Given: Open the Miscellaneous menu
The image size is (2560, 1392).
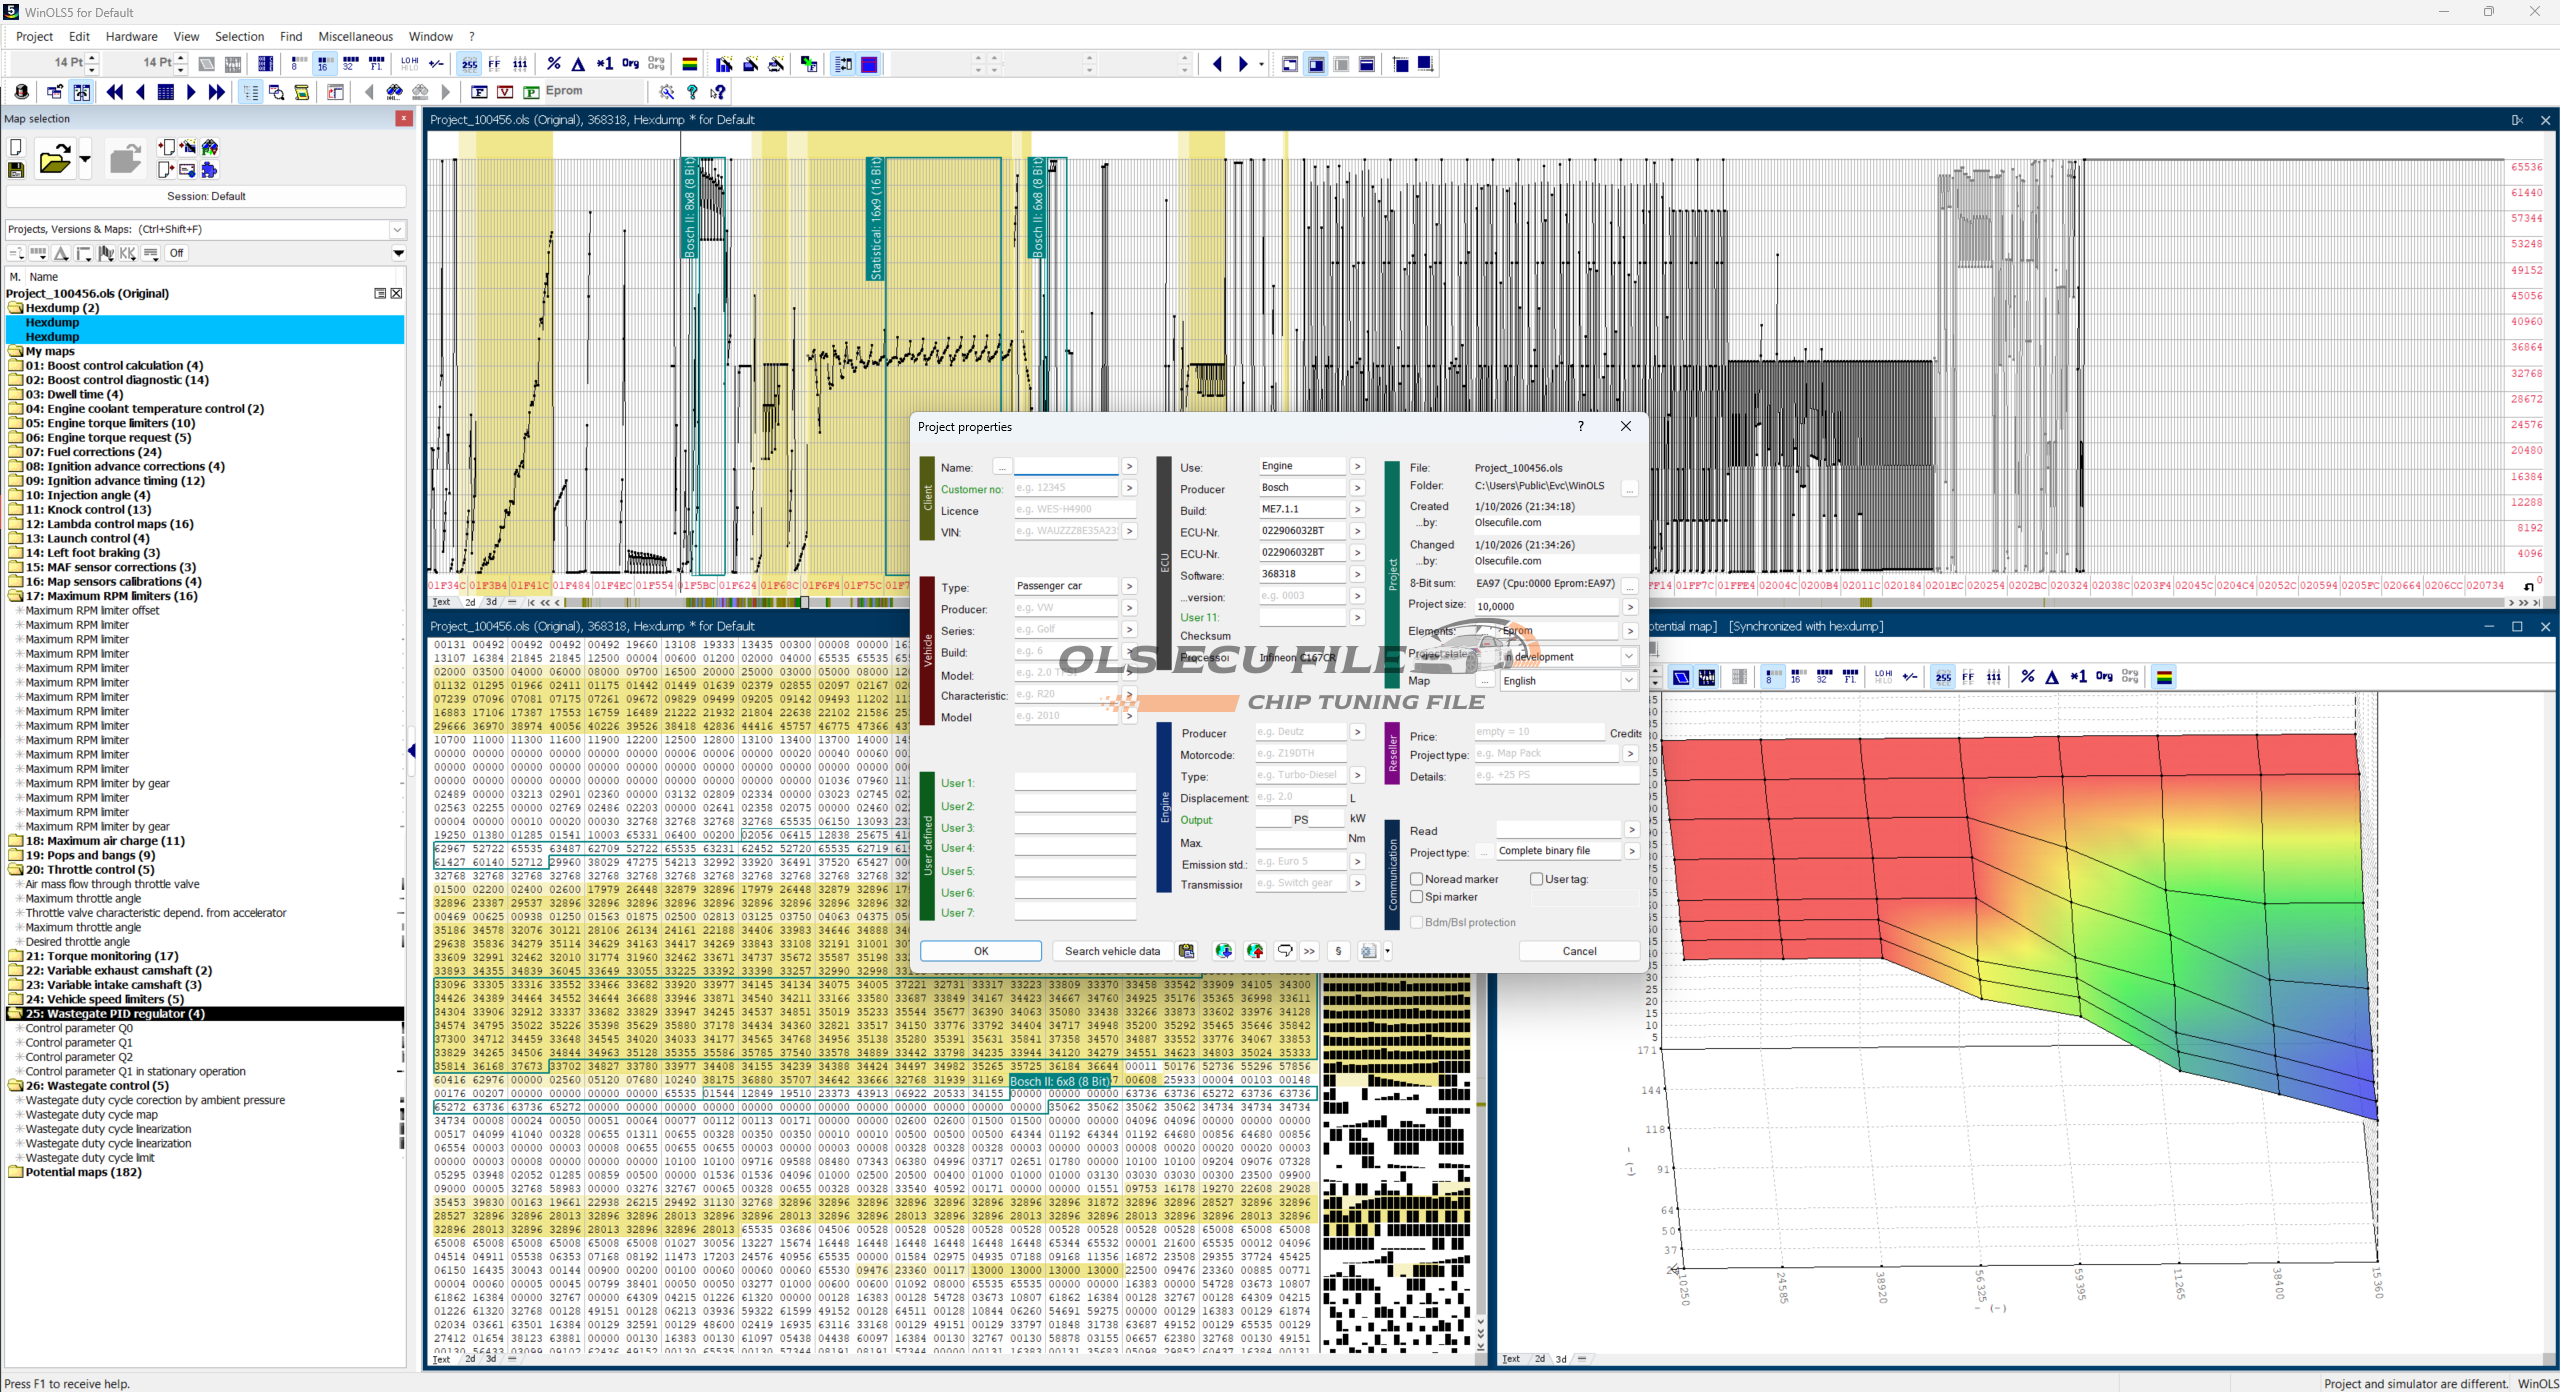Looking at the screenshot, I should coord(355,36).
